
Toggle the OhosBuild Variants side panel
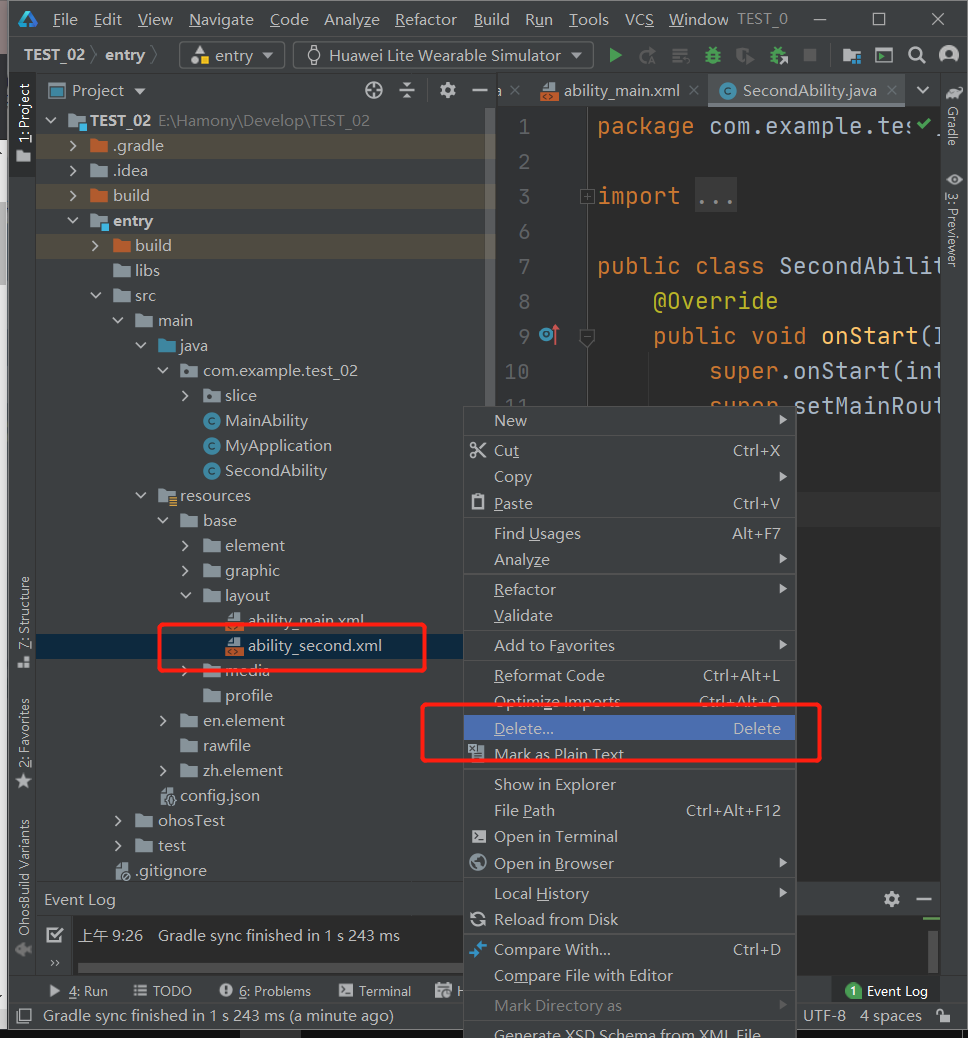pyautogui.click(x=24, y=887)
